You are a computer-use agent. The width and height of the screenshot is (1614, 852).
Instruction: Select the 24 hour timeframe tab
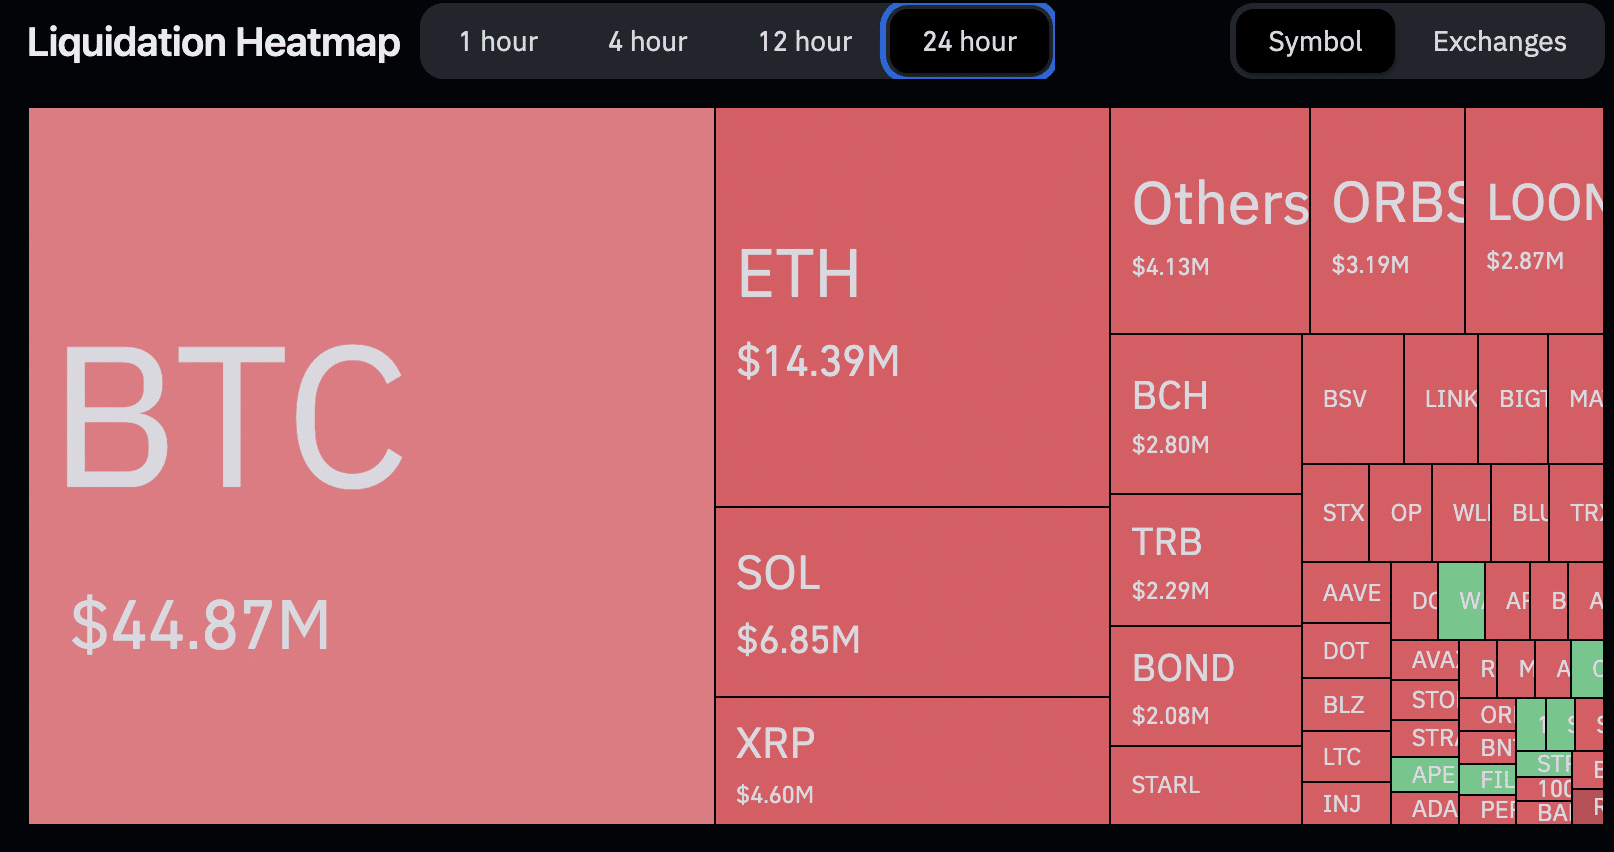[x=968, y=42]
